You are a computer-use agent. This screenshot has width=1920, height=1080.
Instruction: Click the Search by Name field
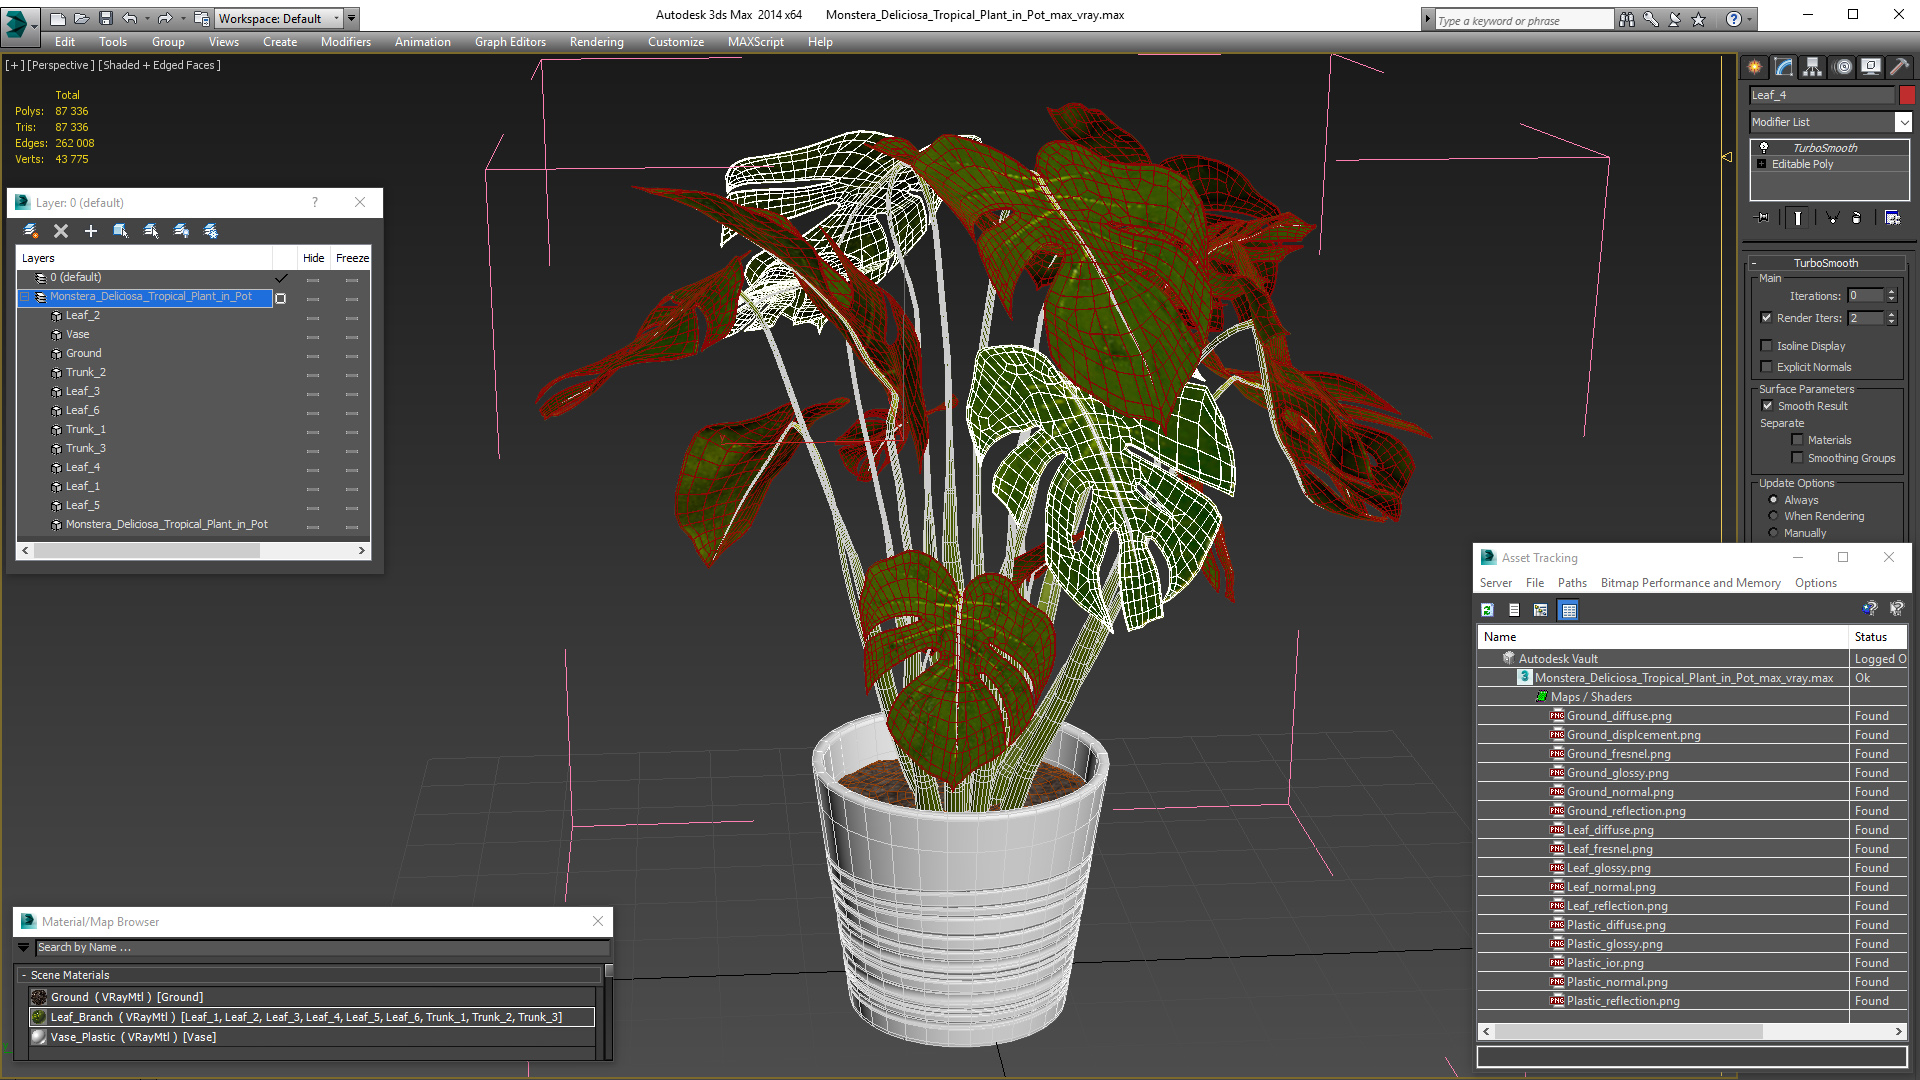(320, 947)
